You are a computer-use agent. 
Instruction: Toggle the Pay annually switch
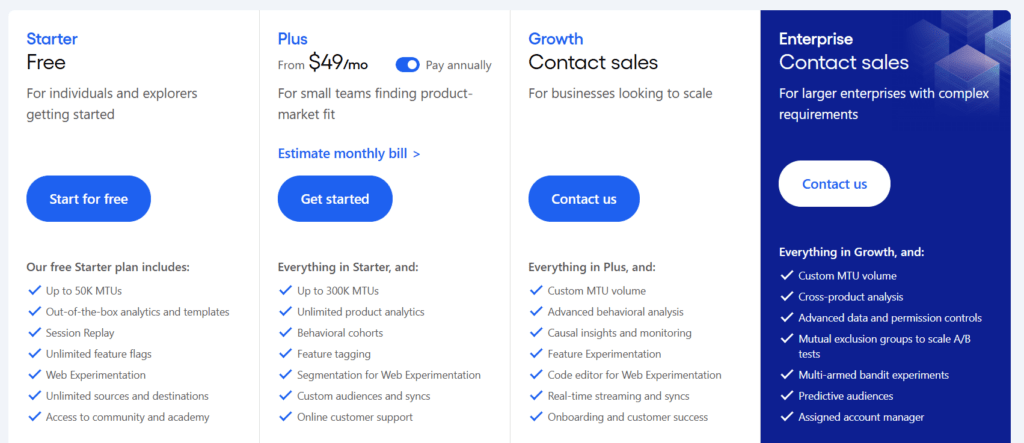pos(408,65)
